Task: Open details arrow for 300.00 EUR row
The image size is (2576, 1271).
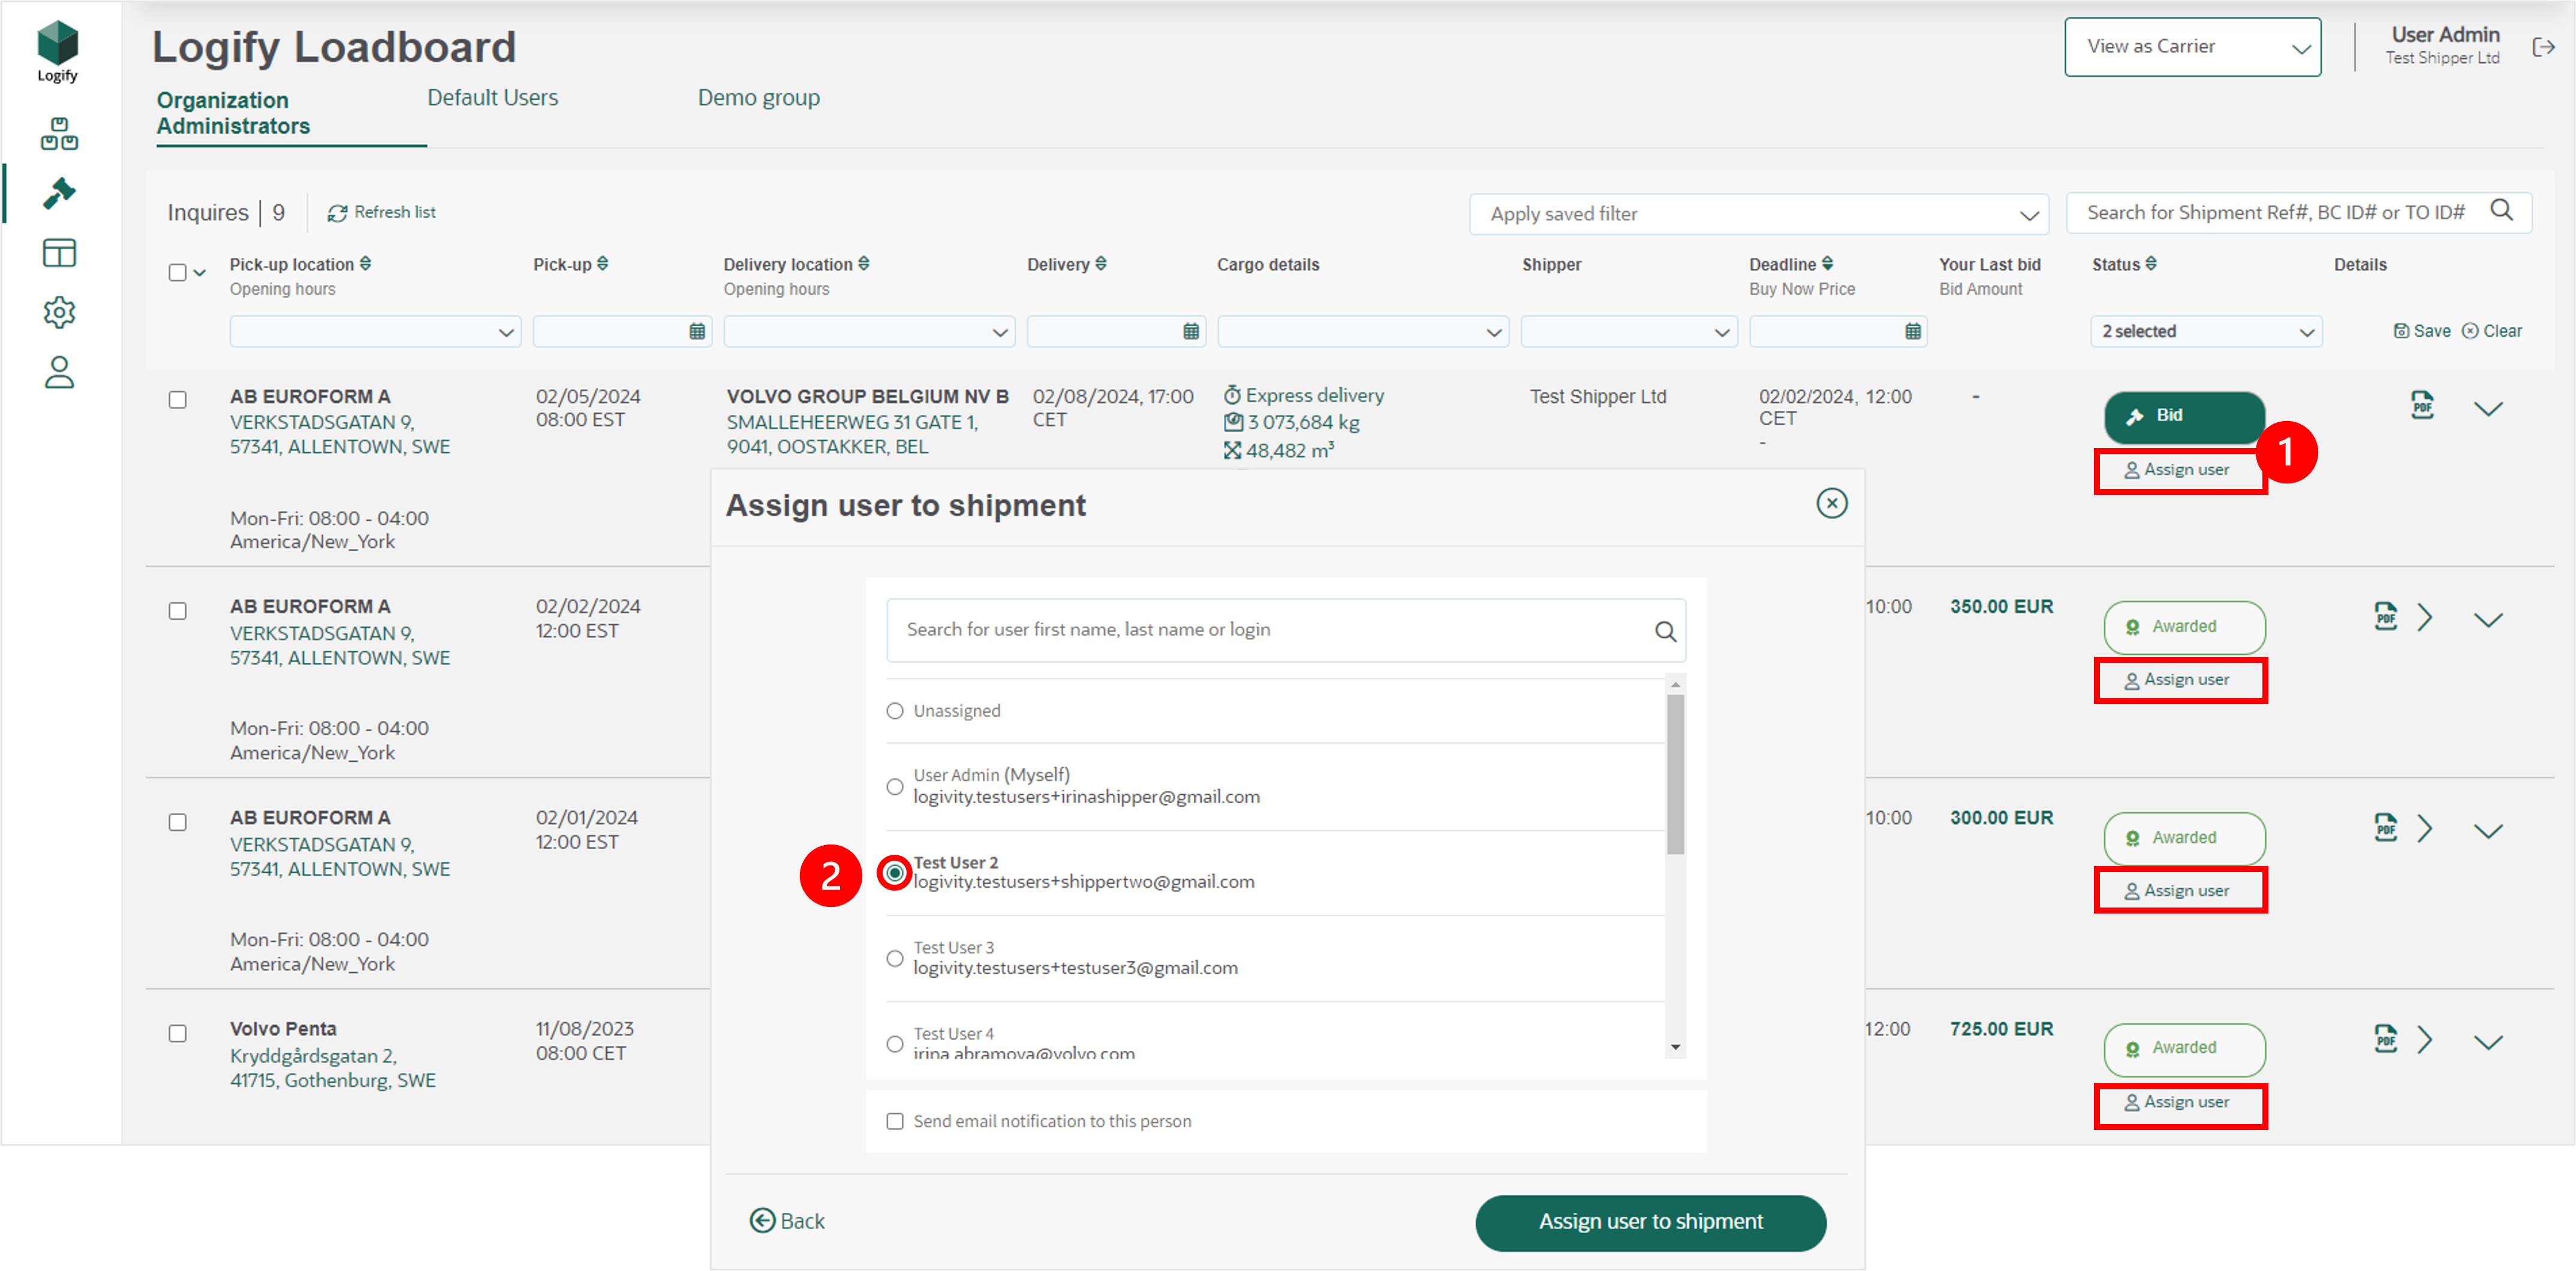Action: coord(2425,829)
